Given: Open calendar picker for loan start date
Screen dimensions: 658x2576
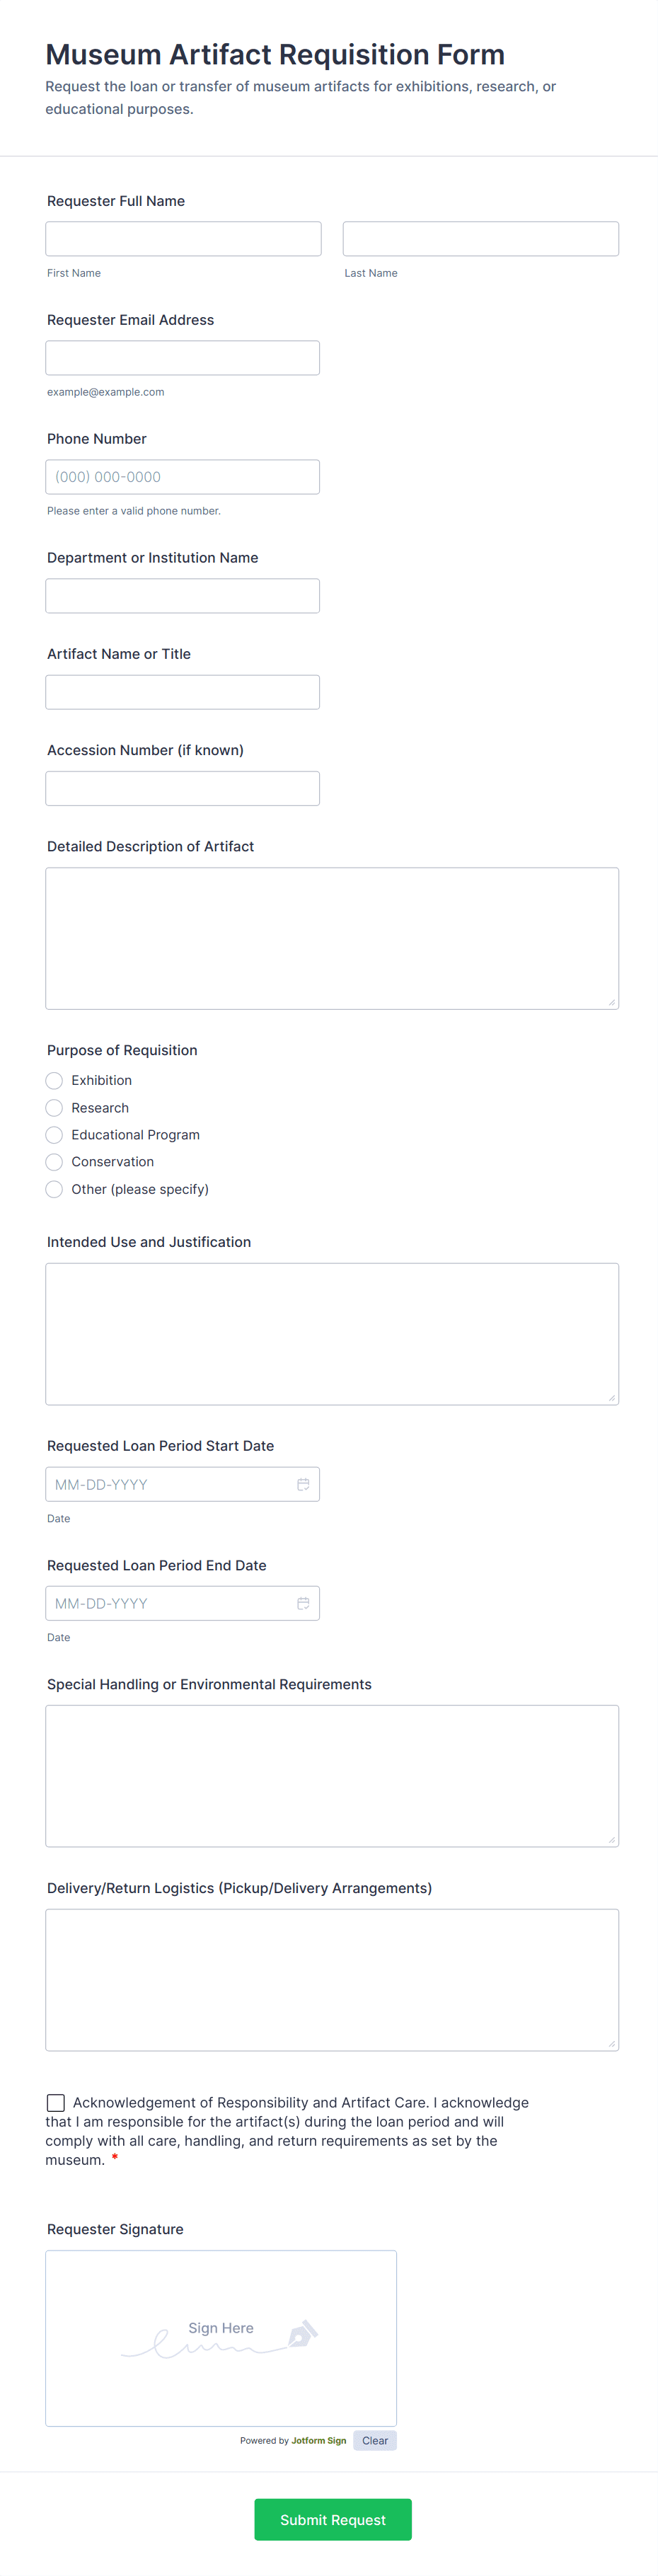Looking at the screenshot, I should point(303,1484).
